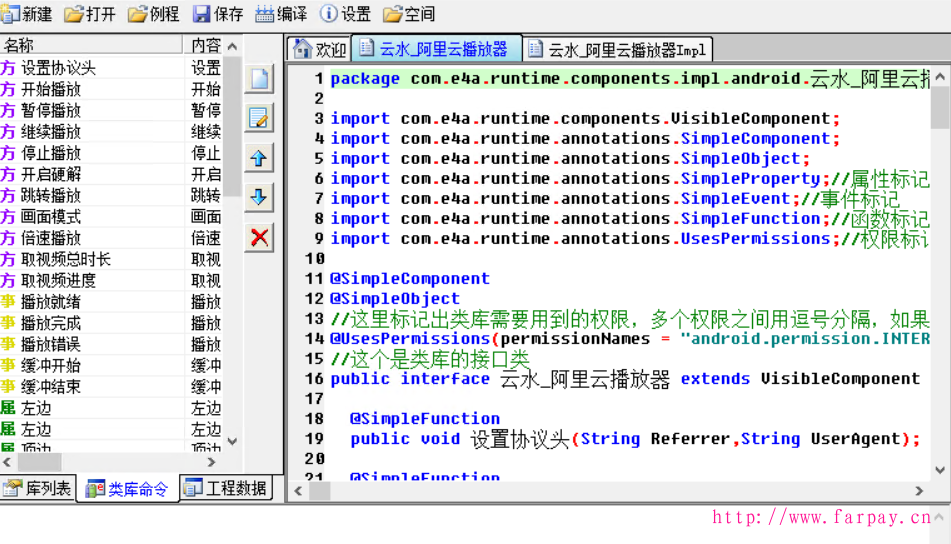Viewport: 951px width, 544px height.
Task: Select 设置协议头 in the command list
Action: tap(58, 68)
